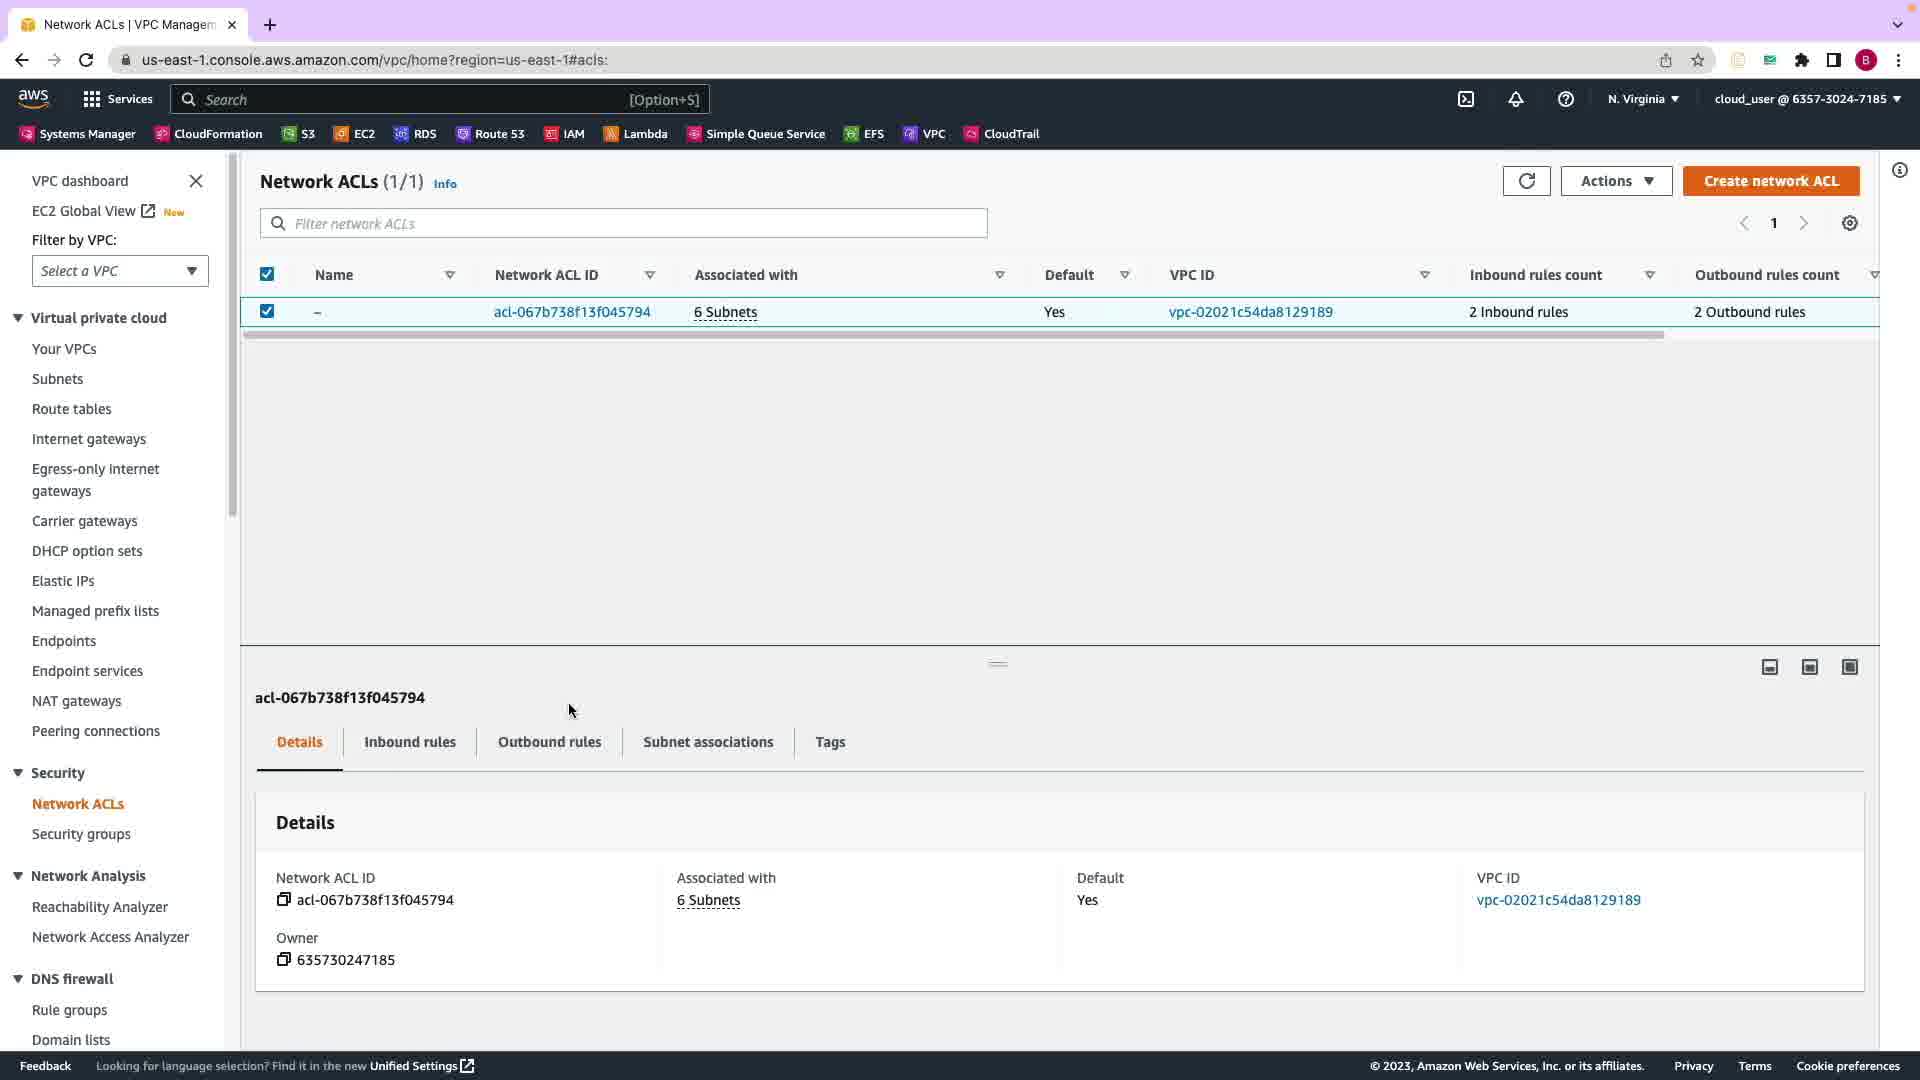The image size is (1920, 1080).
Task: Click the notifications bell icon
Action: coord(1516,99)
